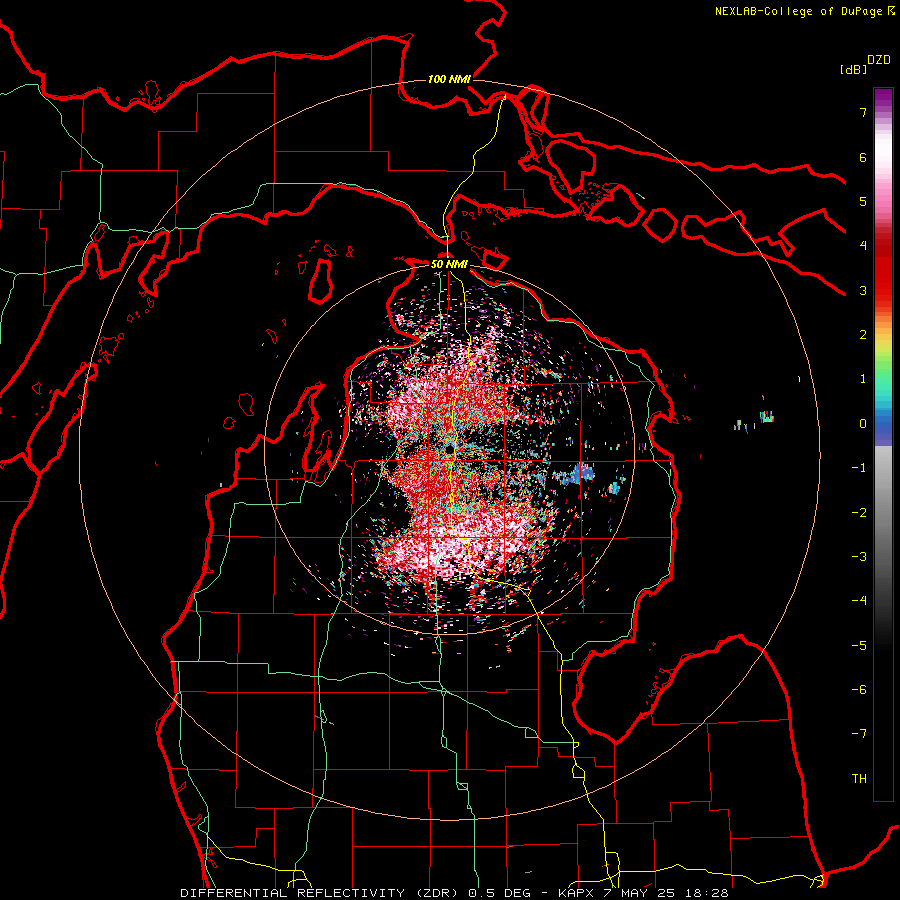Click the '50 NMI' range ring label
The width and height of the screenshot is (900, 900).
pos(449,265)
